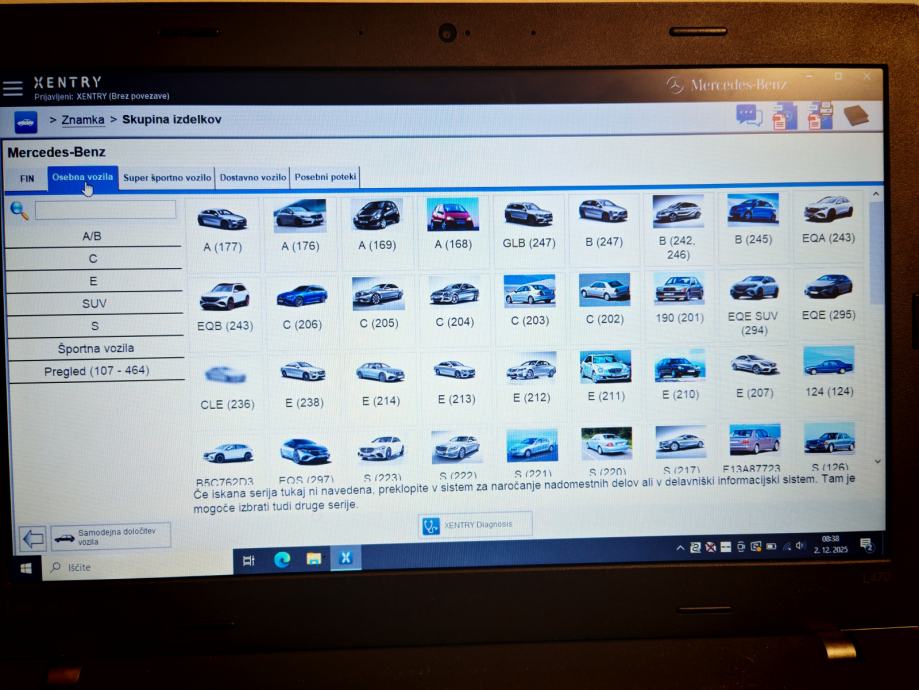The height and width of the screenshot is (690, 919).
Task: Select the C (204) vehicle
Action: [x=454, y=304]
